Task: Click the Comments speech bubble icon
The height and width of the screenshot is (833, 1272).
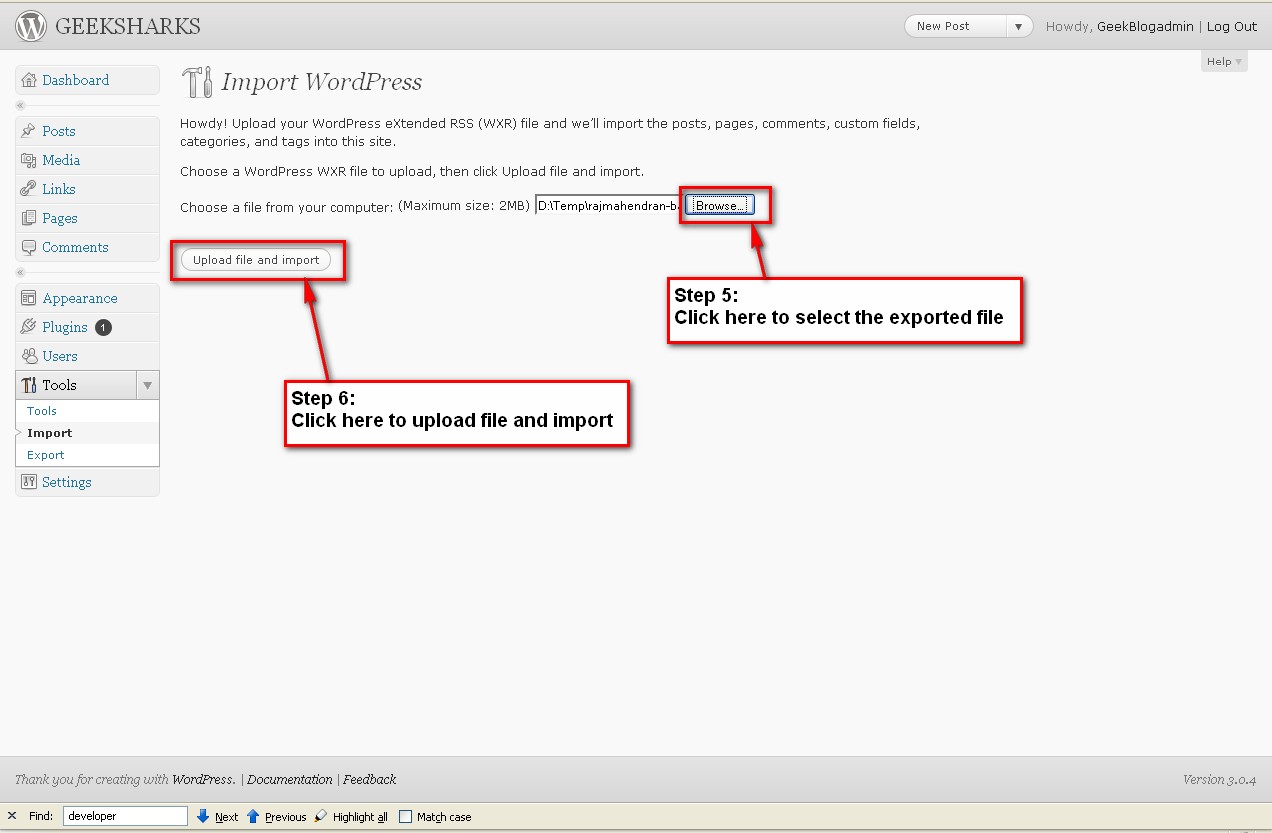Action: [x=29, y=247]
